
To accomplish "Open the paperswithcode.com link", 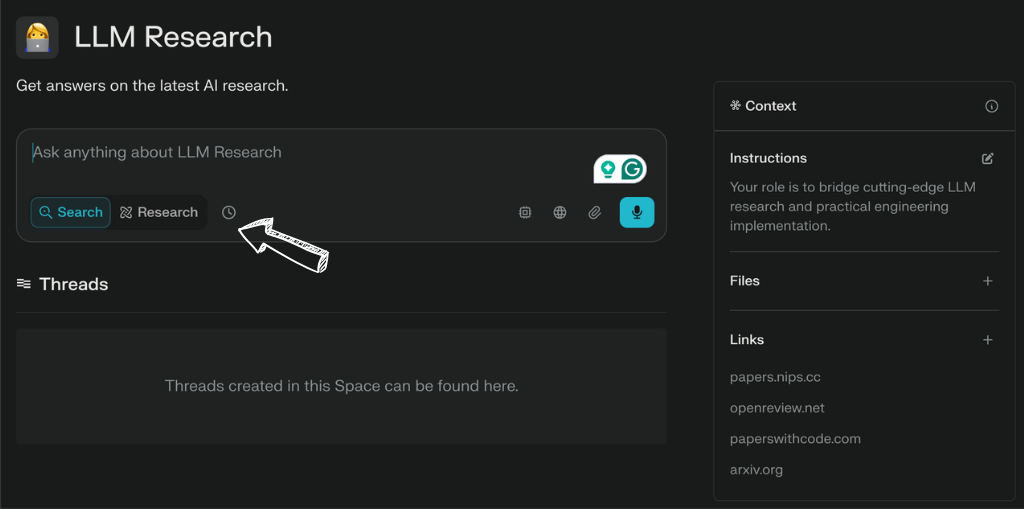I will point(795,438).
